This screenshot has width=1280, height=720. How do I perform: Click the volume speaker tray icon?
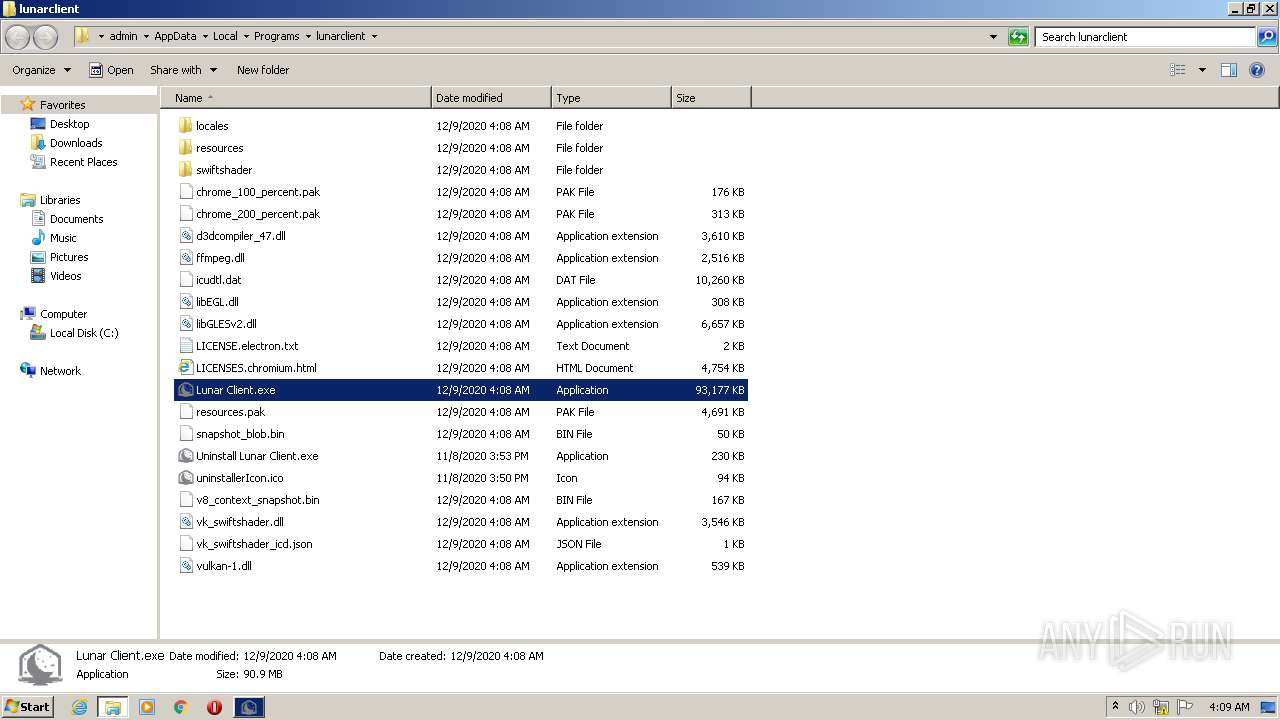(1137, 707)
